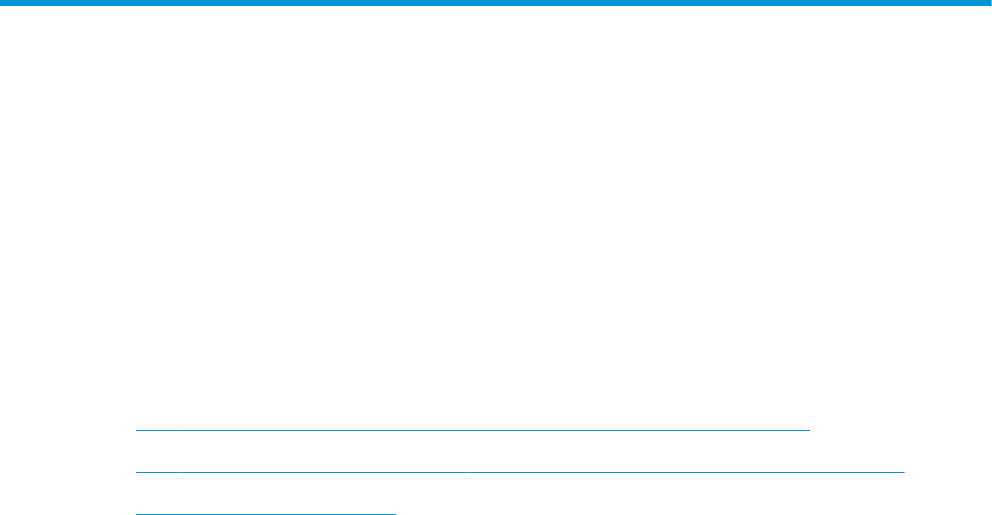Click the first blue underlined link row
The image size is (992, 515).
[x=473, y=430]
